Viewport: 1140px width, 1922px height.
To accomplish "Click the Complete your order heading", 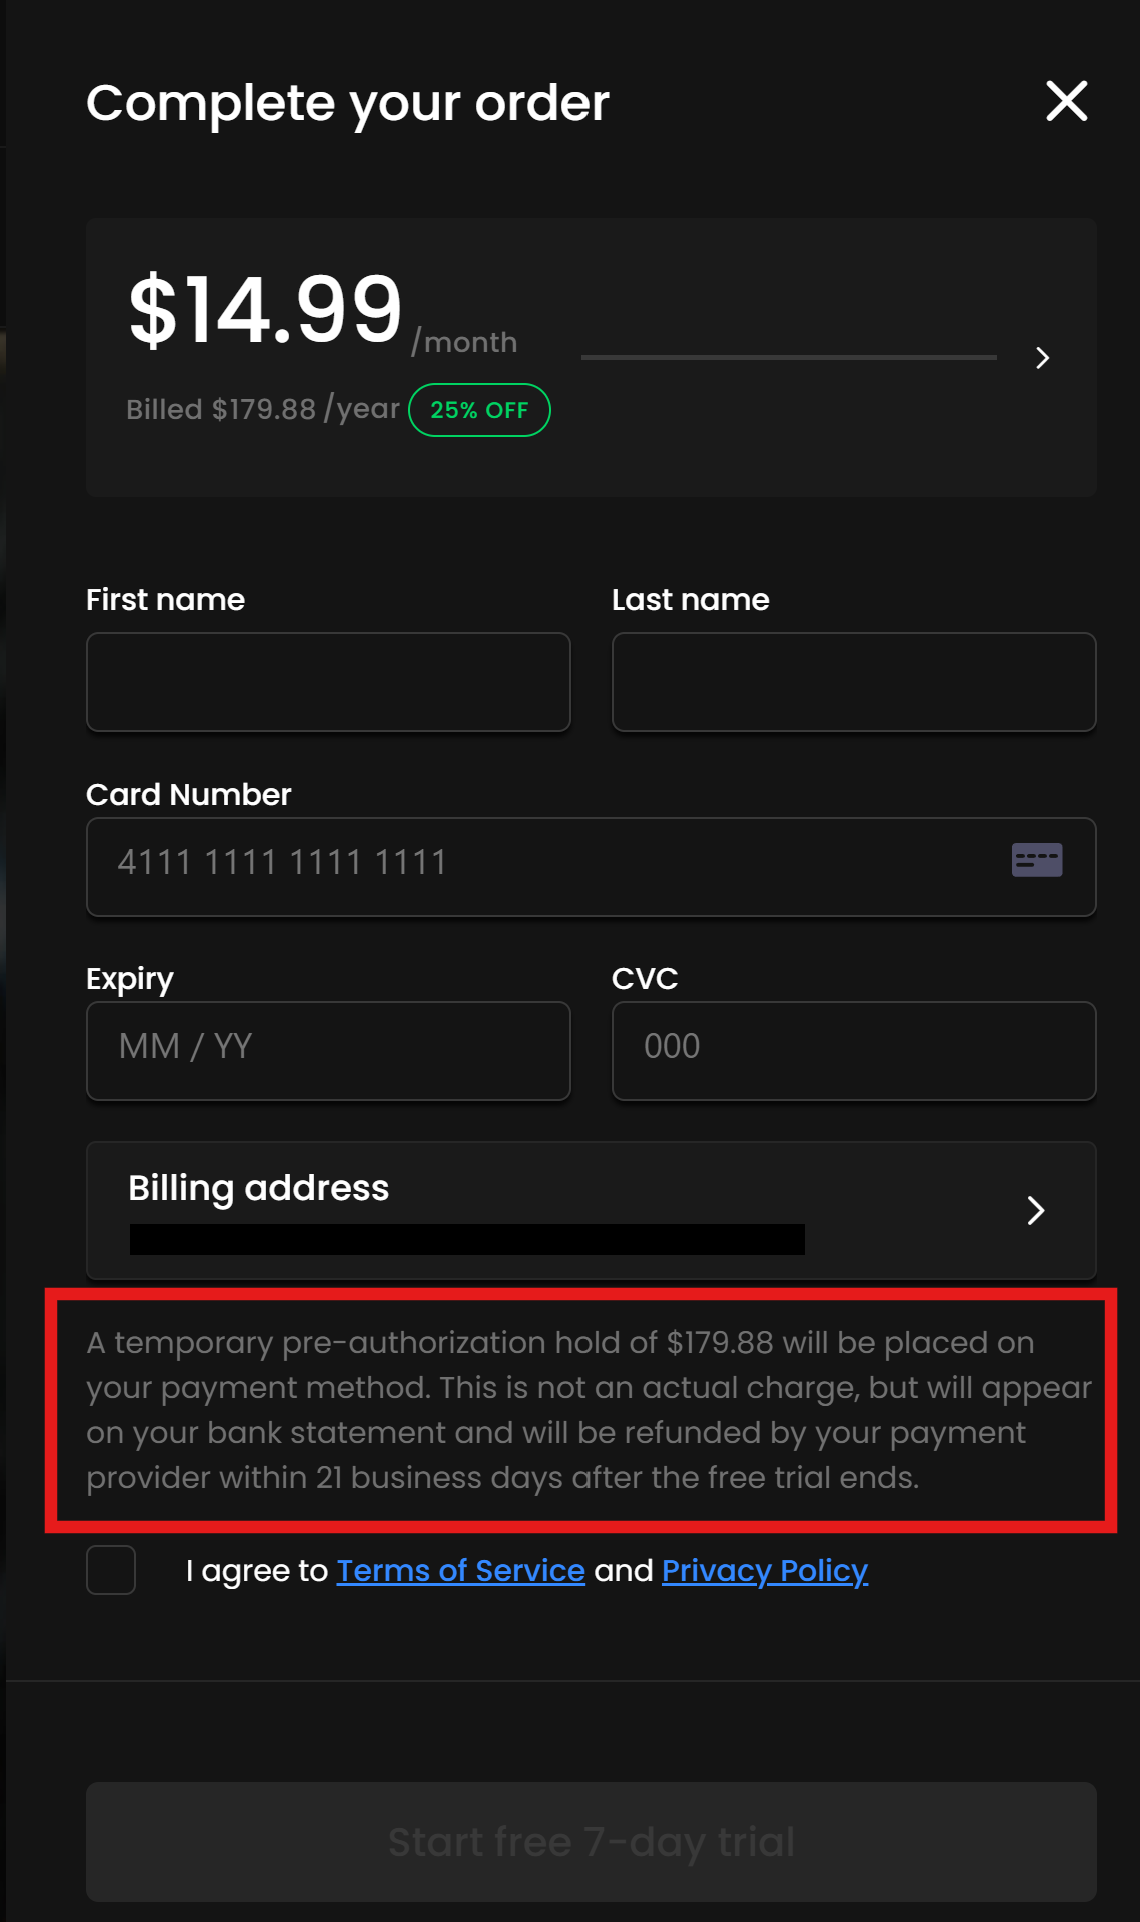I will [x=347, y=102].
